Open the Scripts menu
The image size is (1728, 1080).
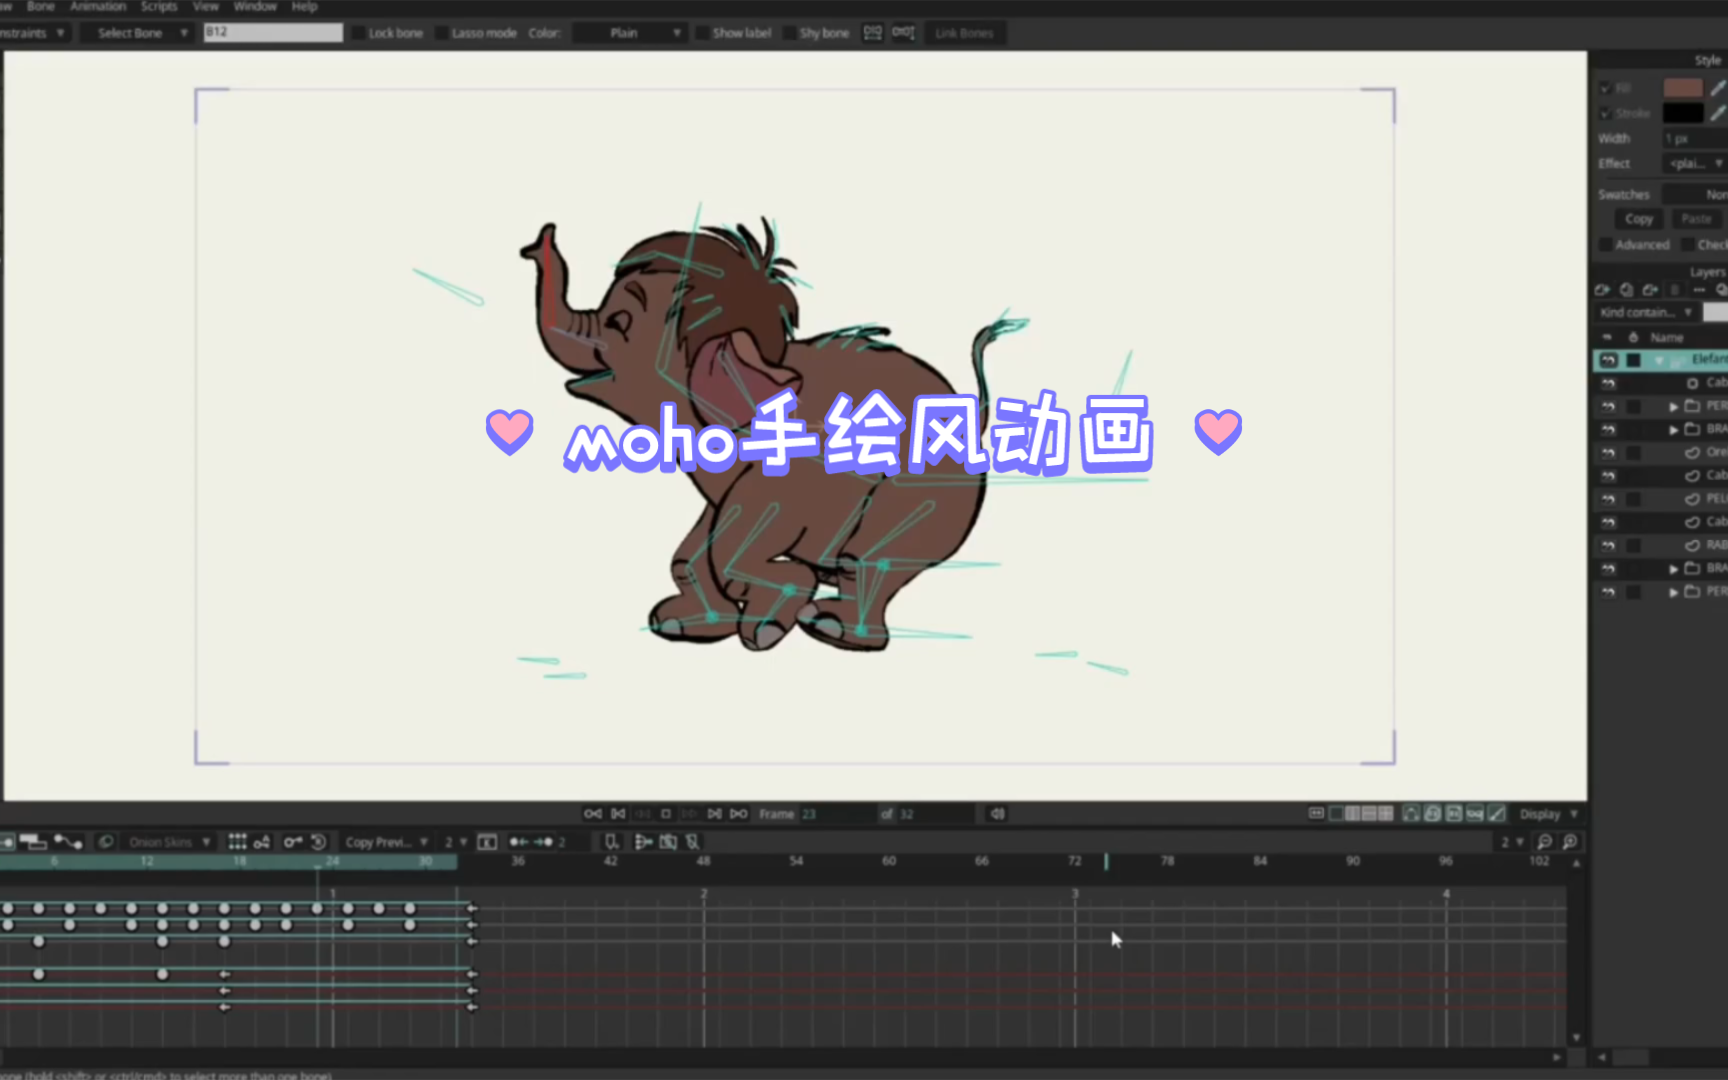click(159, 7)
